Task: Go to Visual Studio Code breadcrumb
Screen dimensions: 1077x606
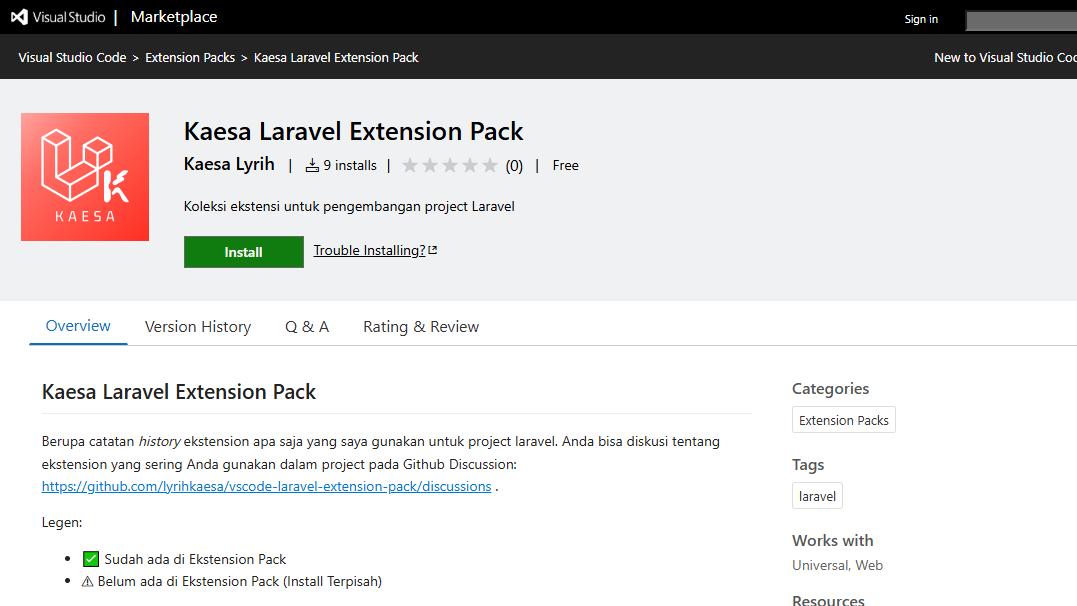Action: click(x=72, y=58)
